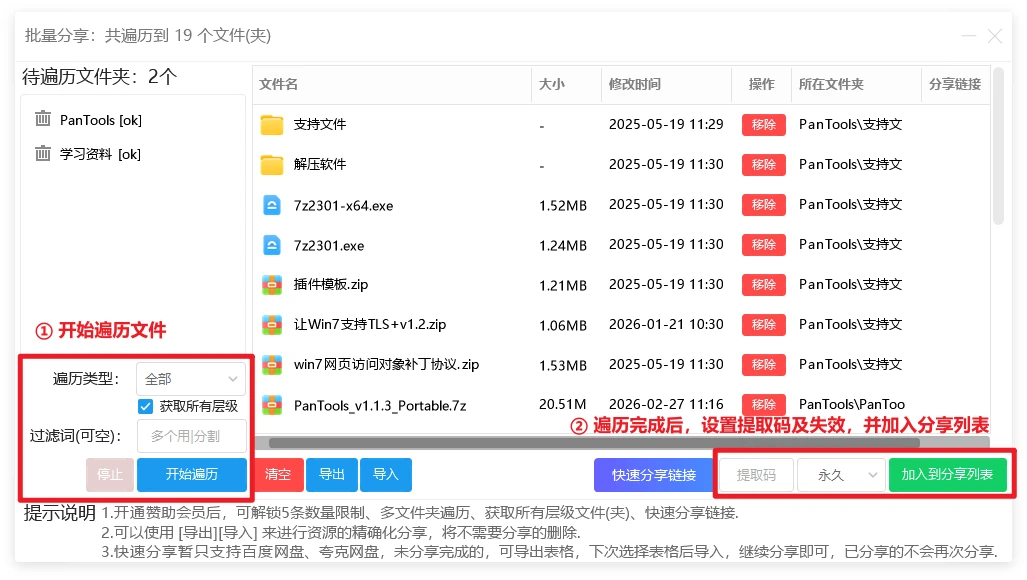Open the 永久 expiry dropdown
This screenshot has width=1027, height=580.
(841, 475)
